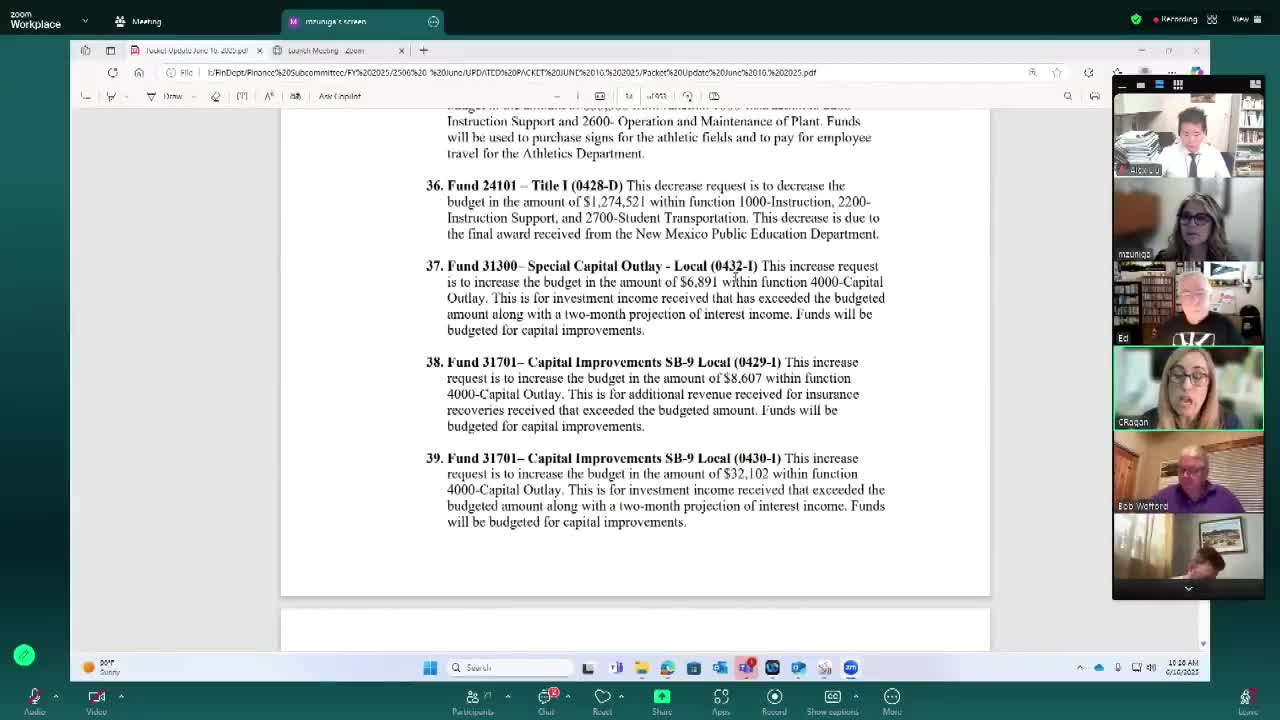Click the green pencil annotation button
1280x720 pixels.
(x=24, y=655)
